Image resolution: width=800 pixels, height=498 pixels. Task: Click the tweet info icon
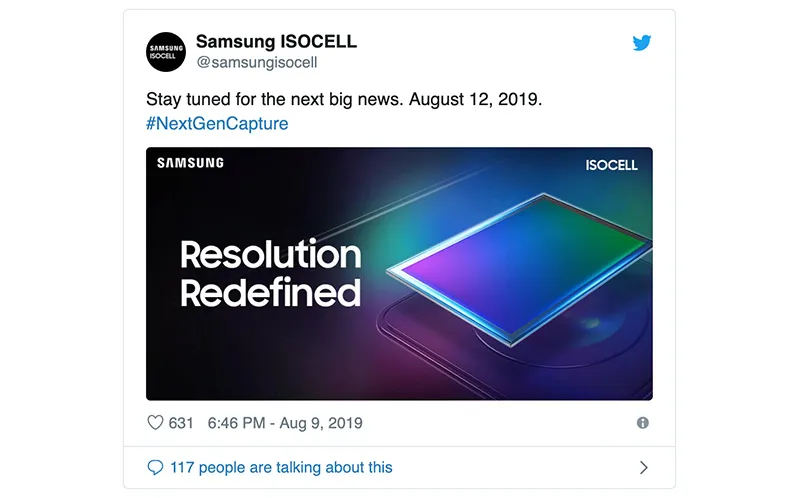[643, 423]
